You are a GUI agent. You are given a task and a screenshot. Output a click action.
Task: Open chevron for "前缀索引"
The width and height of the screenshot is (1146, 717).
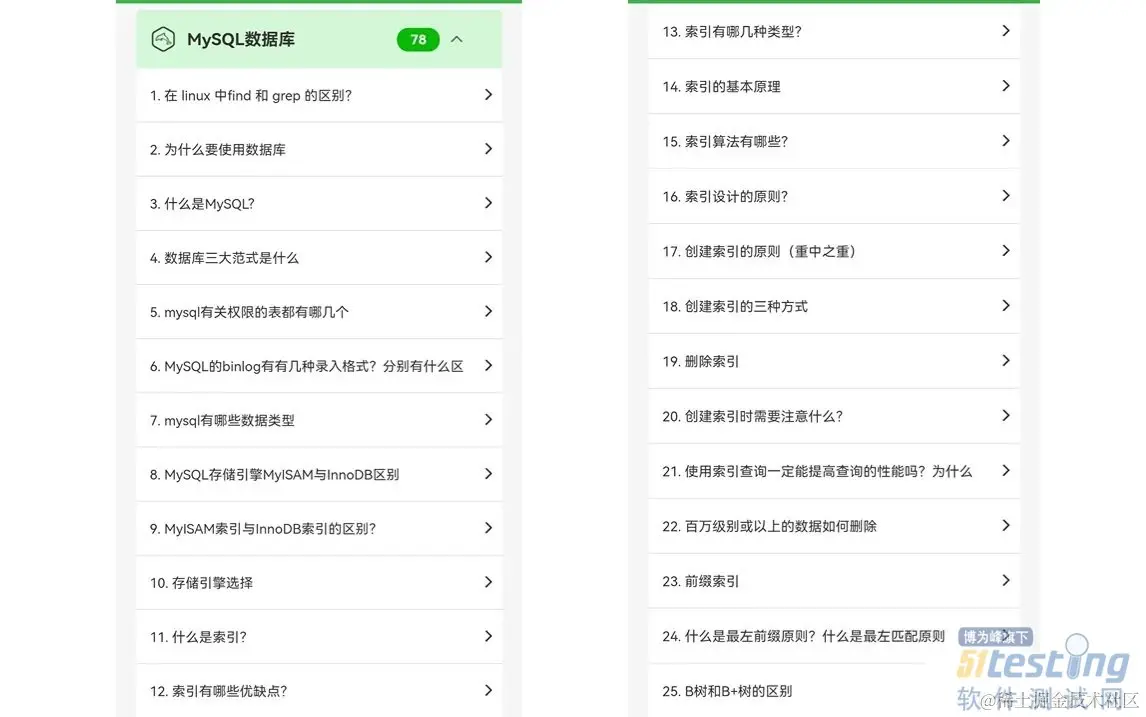coord(1006,580)
